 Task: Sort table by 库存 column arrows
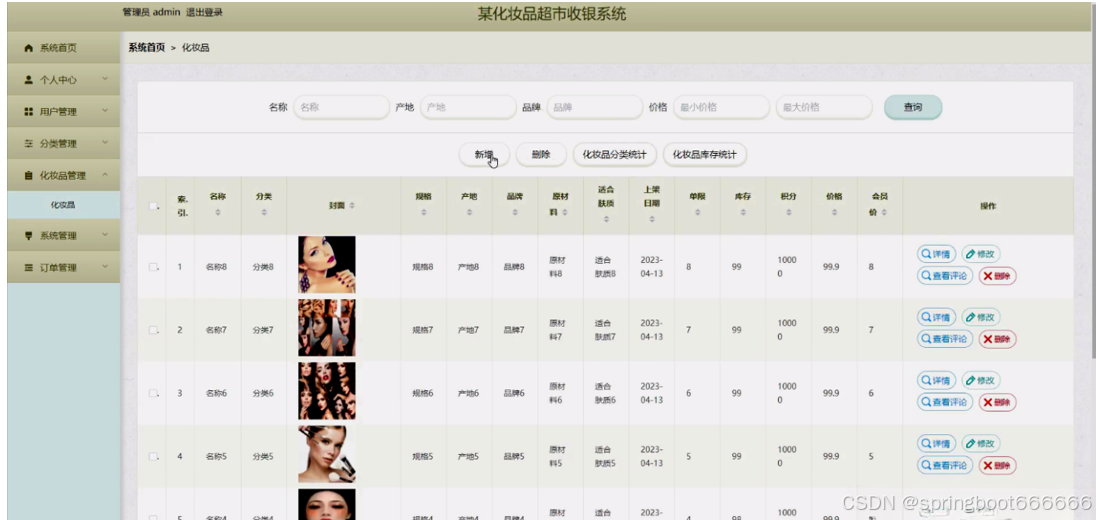coord(742,212)
